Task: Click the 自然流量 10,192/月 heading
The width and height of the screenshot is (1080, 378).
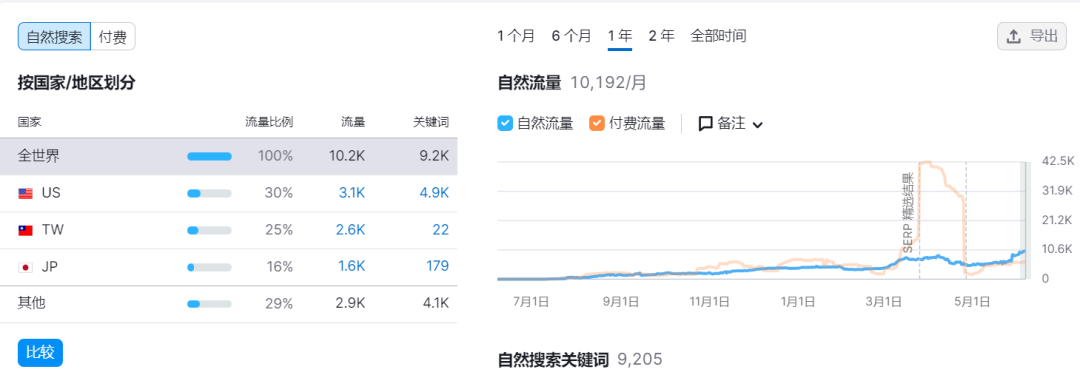Action: (x=572, y=83)
